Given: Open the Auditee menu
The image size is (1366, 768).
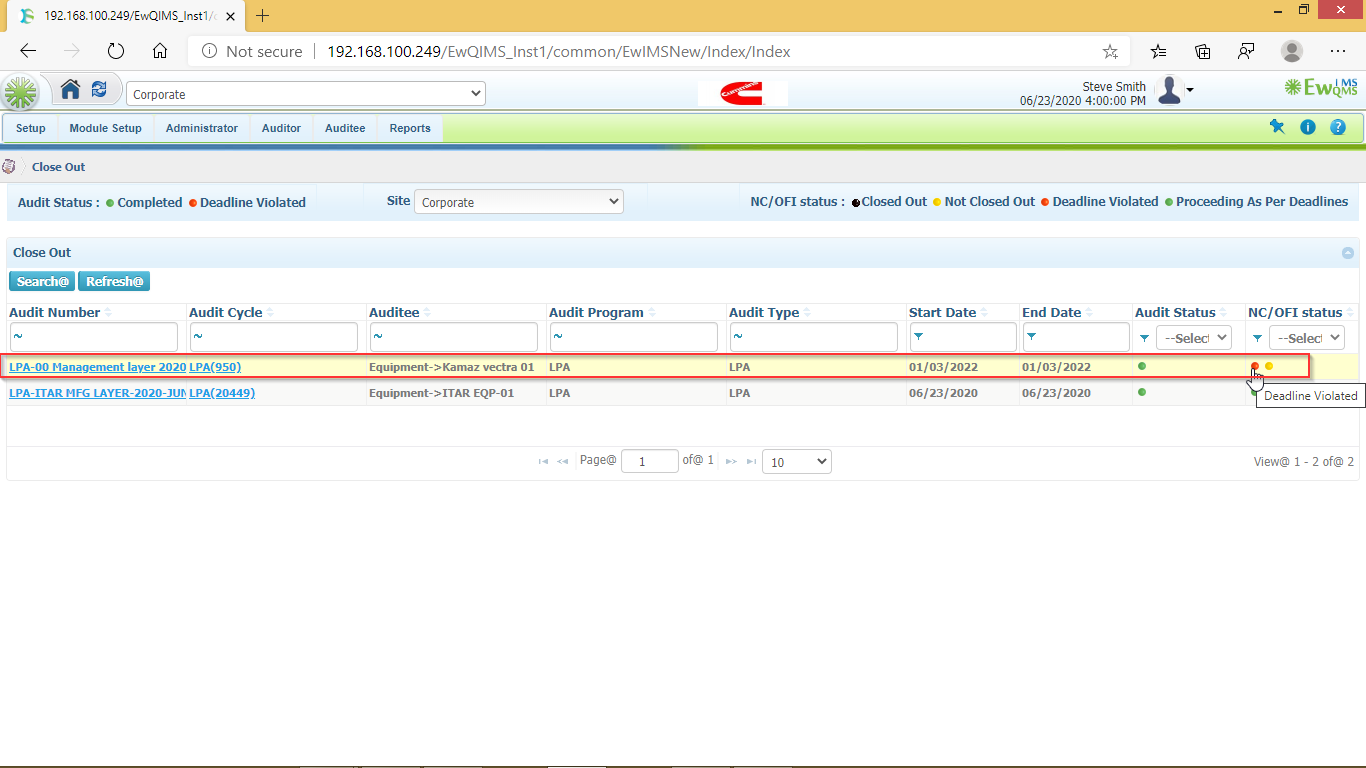Looking at the screenshot, I should tap(345, 128).
